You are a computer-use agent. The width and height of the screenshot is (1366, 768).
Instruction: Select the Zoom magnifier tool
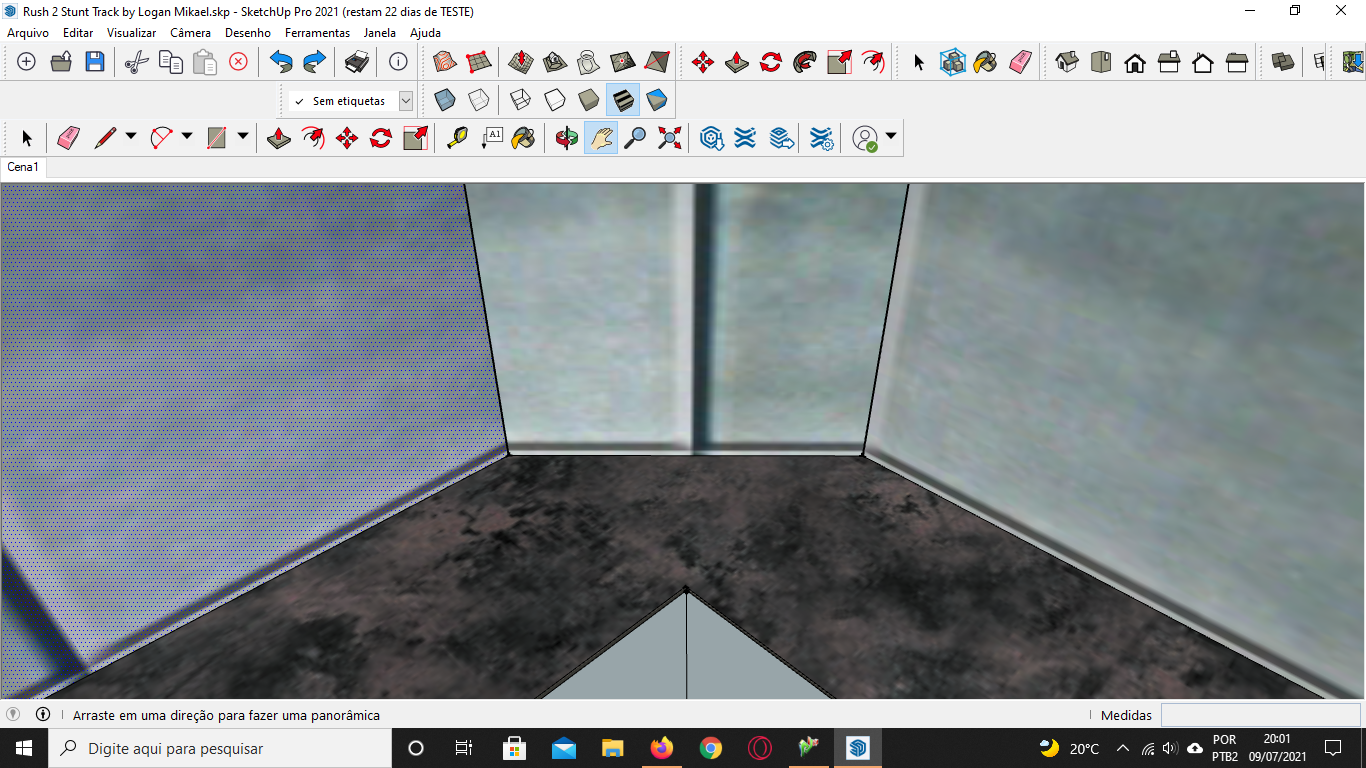click(x=635, y=138)
